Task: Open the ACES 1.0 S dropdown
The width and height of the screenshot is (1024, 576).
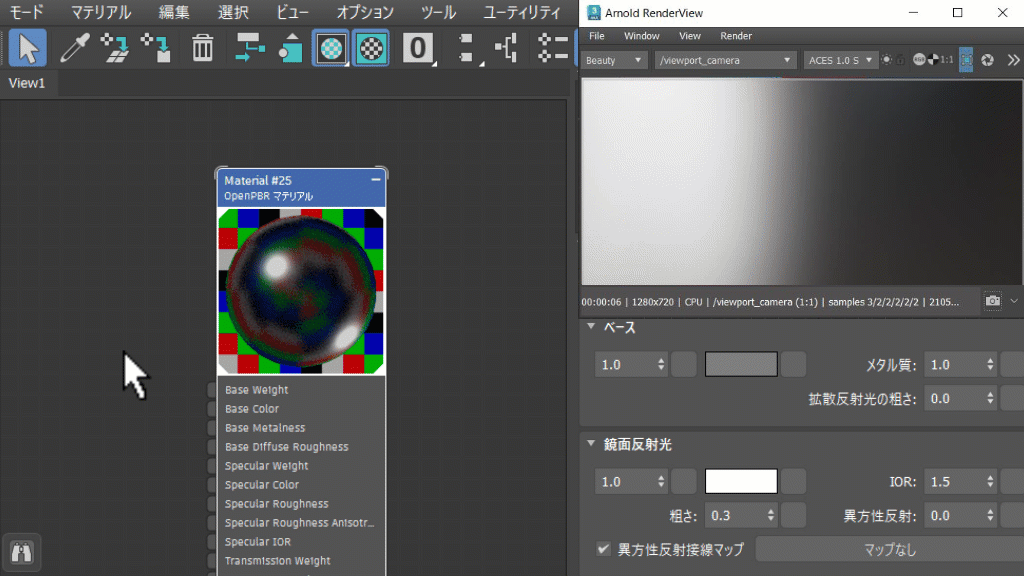Action: pyautogui.click(x=840, y=60)
